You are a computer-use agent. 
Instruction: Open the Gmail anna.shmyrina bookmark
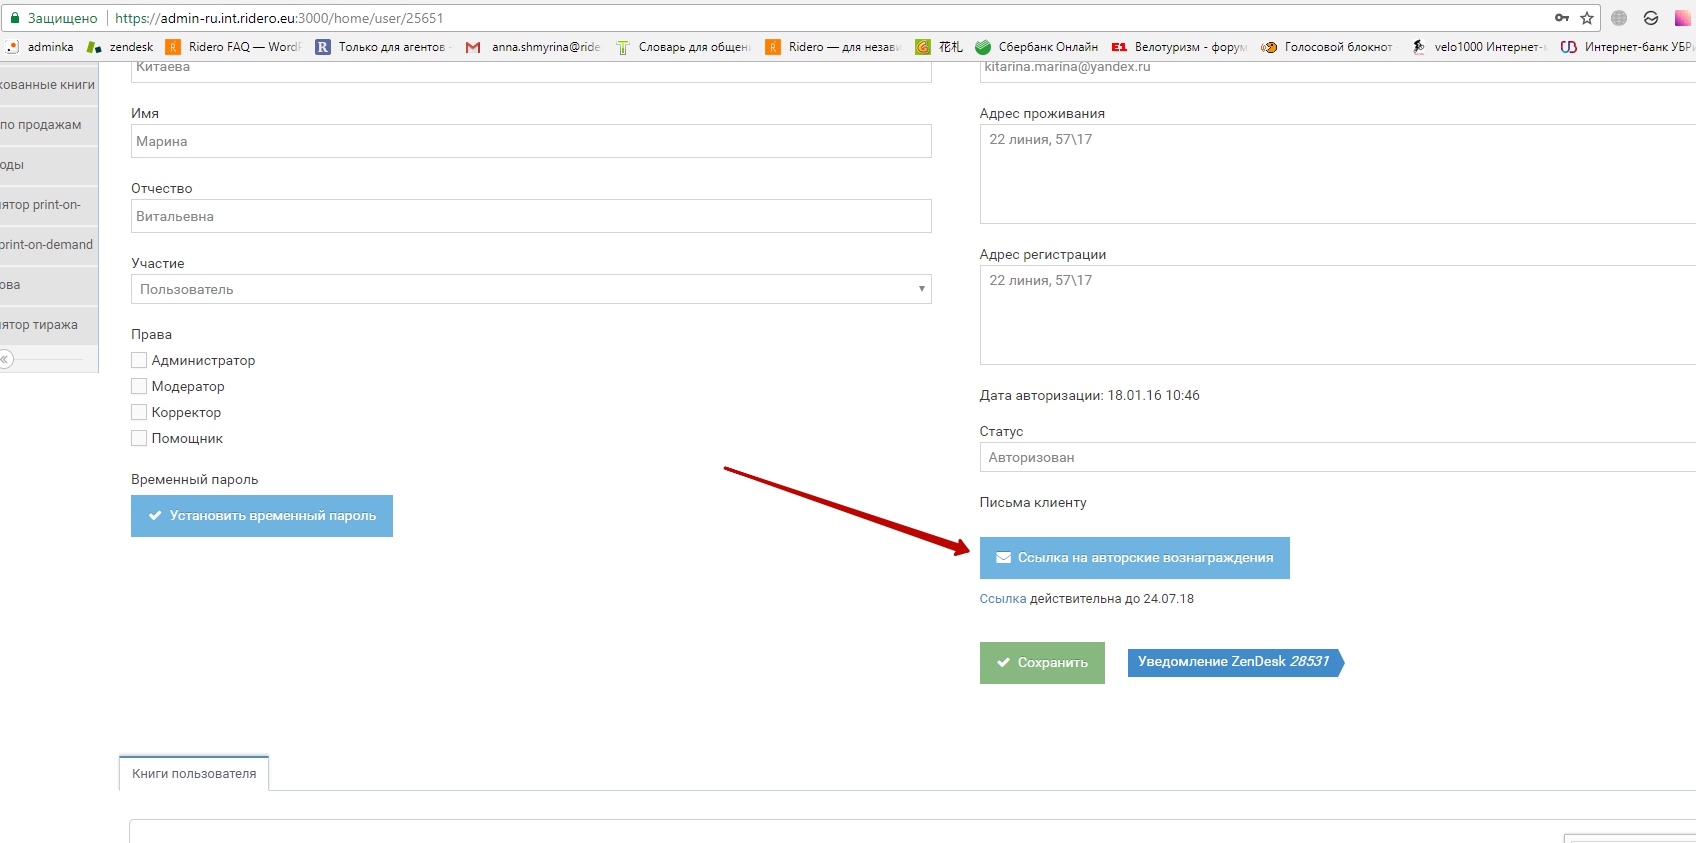[x=534, y=47]
